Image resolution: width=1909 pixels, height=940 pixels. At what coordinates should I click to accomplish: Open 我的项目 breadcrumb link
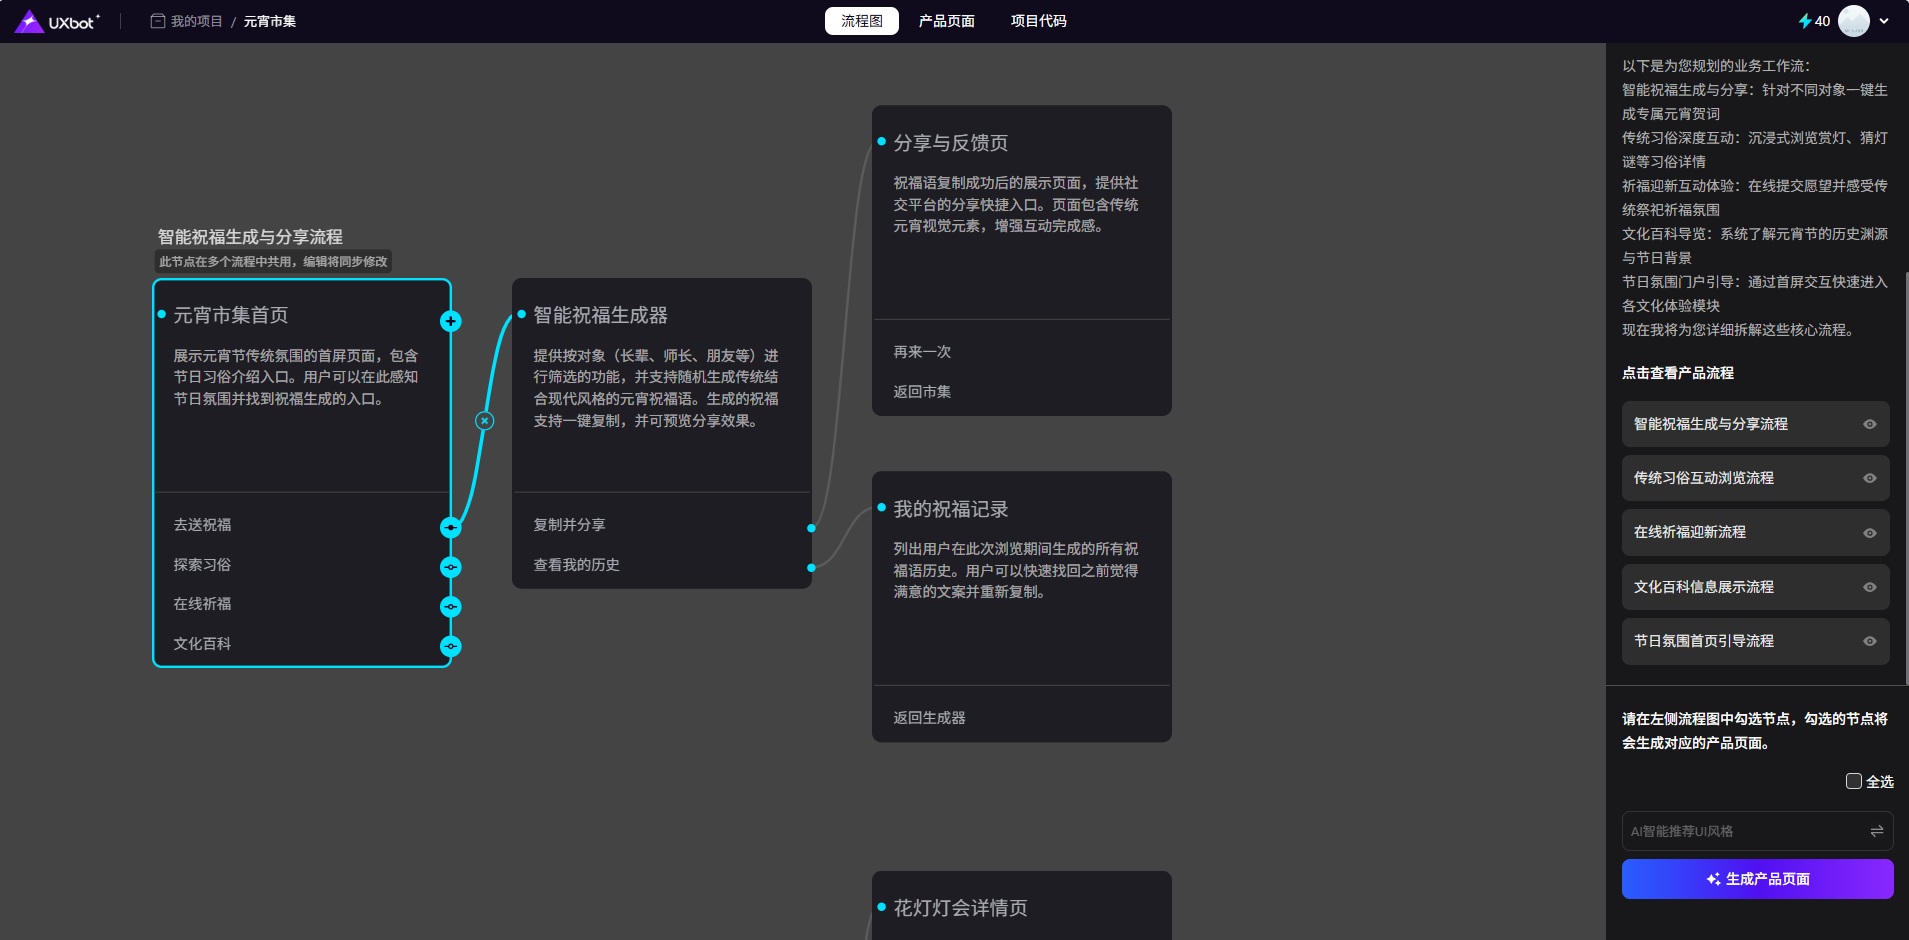tap(196, 21)
